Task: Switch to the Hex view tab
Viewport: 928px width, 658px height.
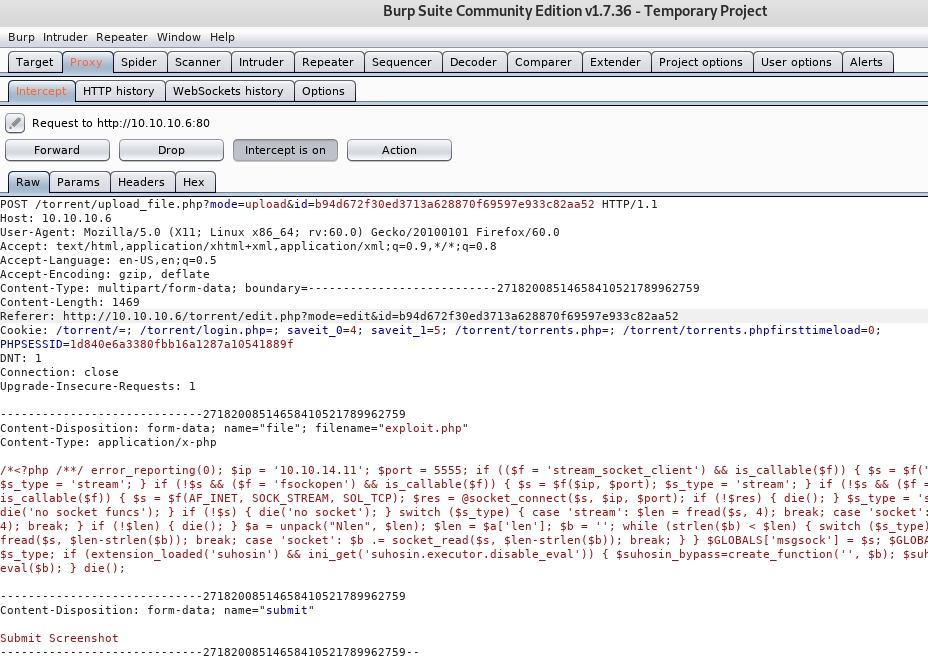Action: tap(194, 182)
